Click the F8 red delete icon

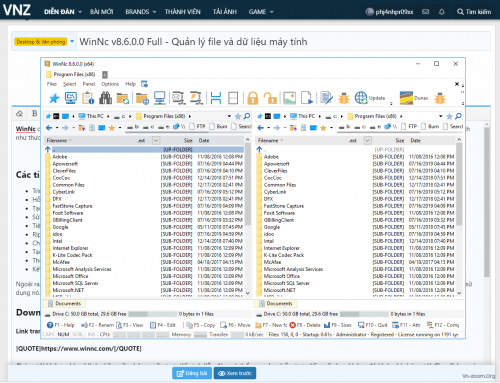(292, 325)
